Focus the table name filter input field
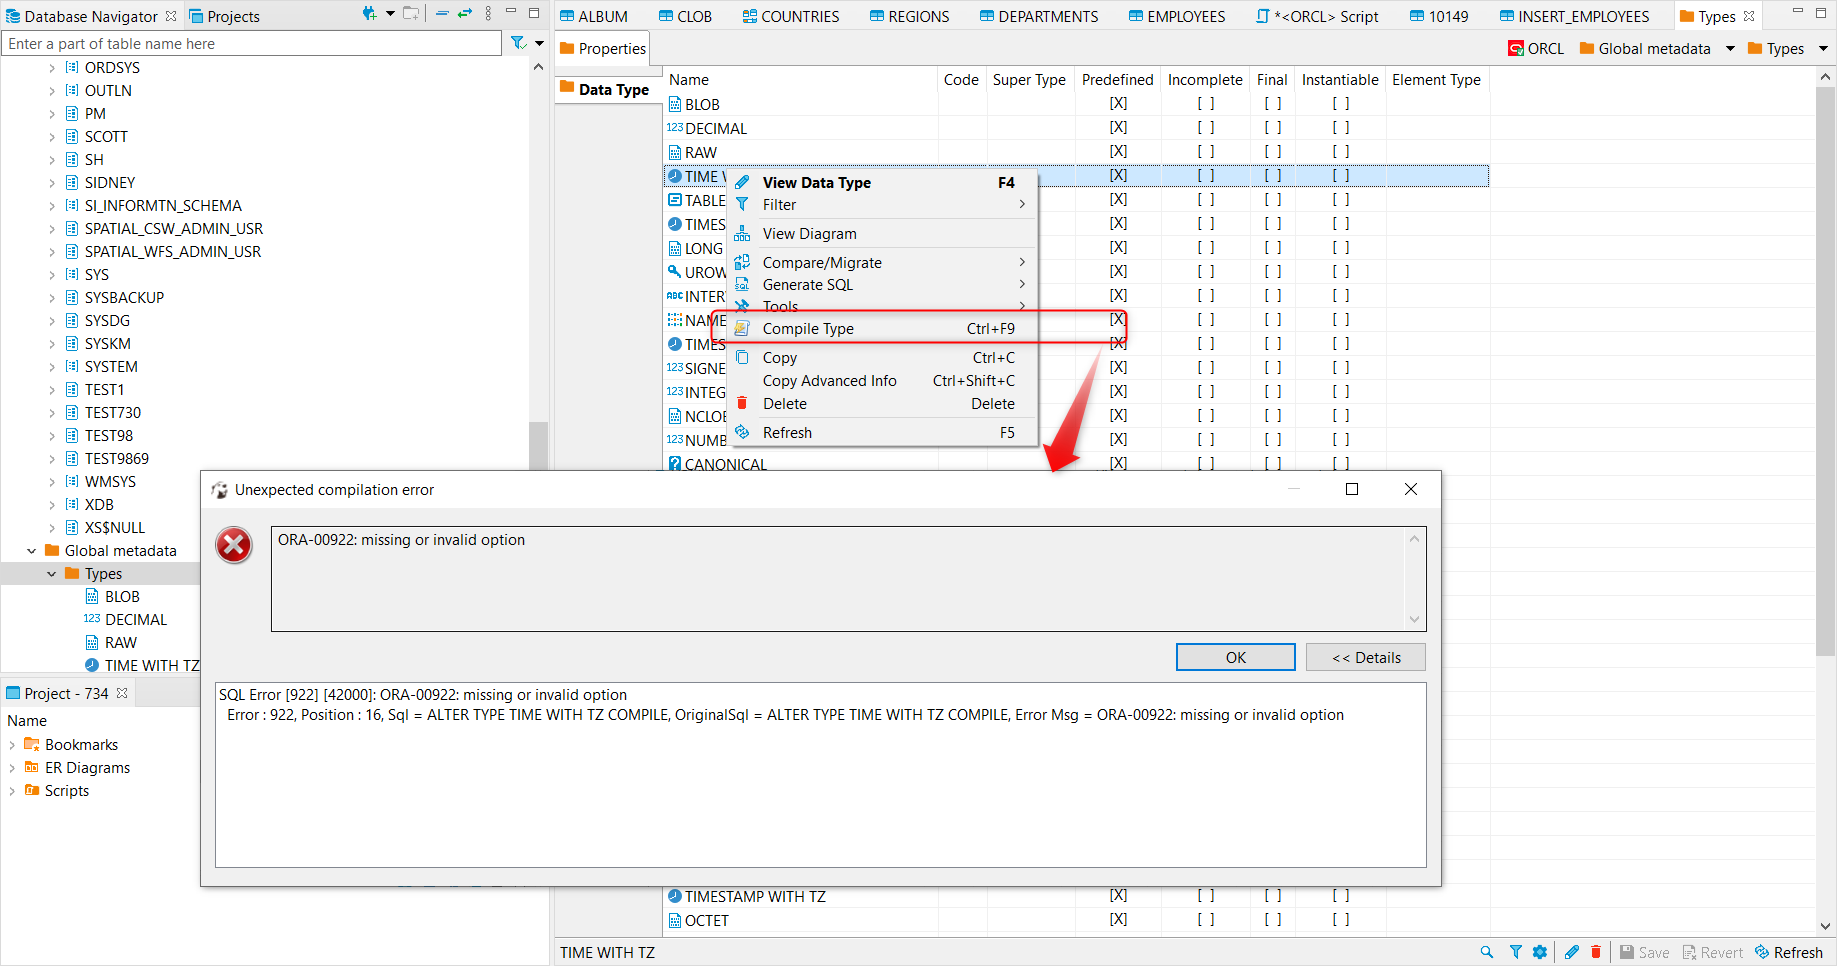The height and width of the screenshot is (966, 1837). [x=252, y=43]
